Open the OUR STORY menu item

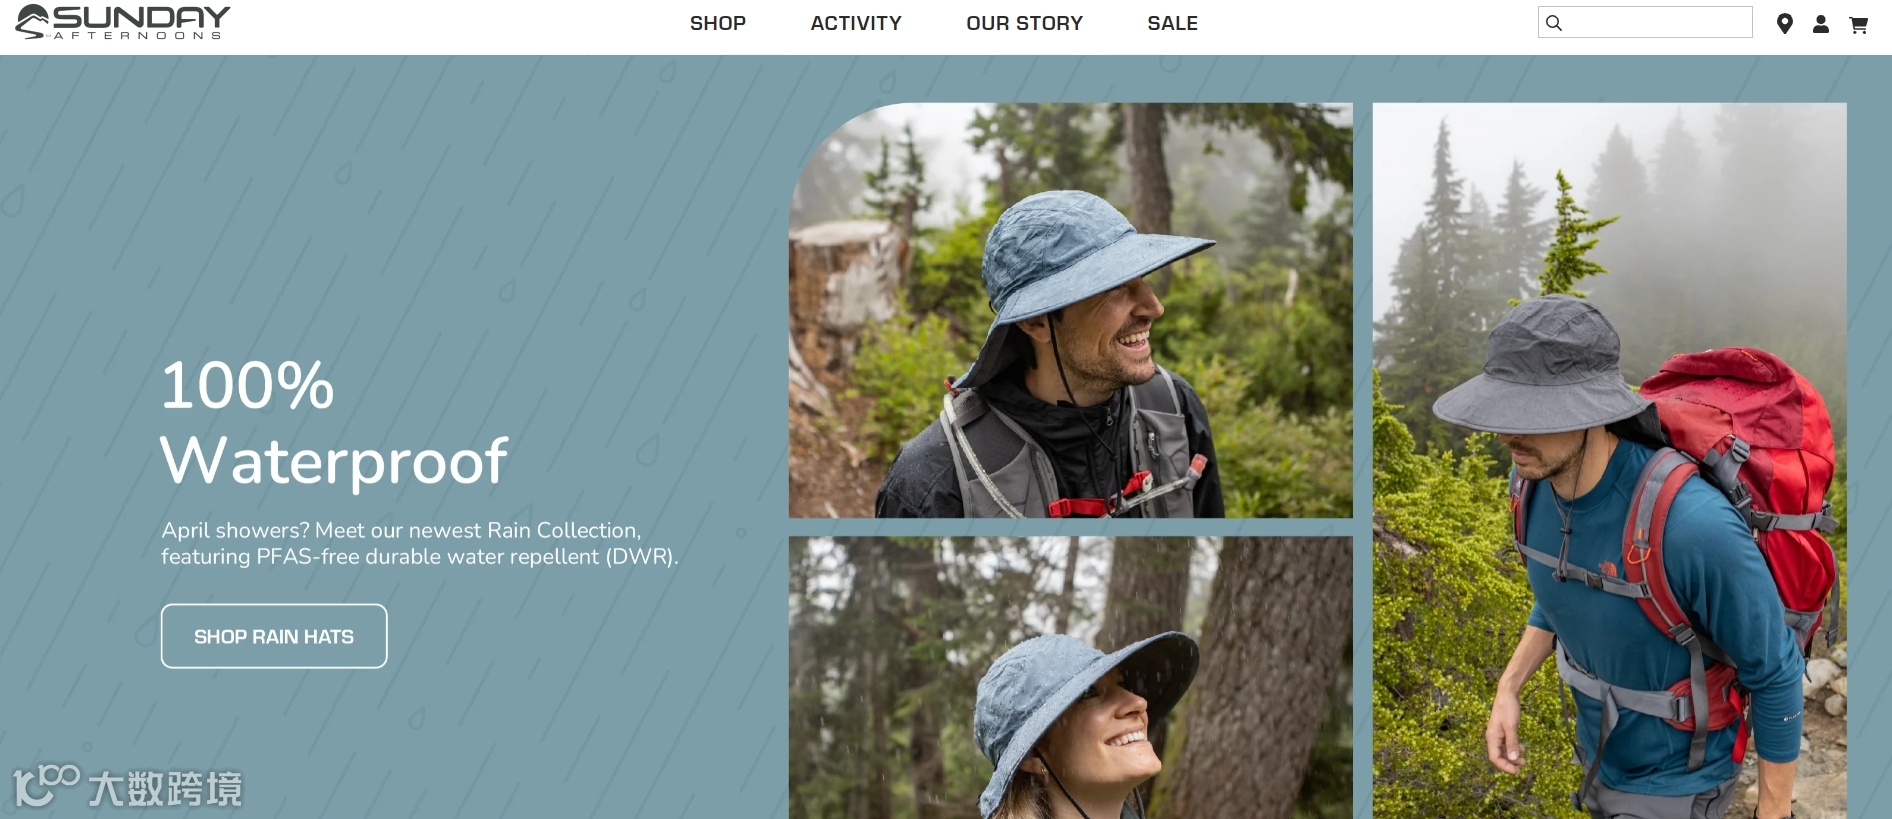[1024, 23]
